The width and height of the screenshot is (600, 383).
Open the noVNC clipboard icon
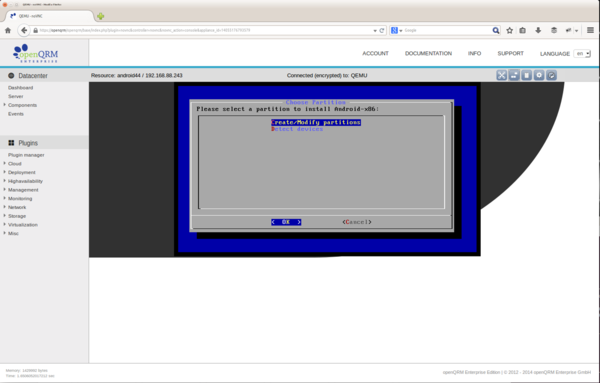pyautogui.click(x=527, y=75)
